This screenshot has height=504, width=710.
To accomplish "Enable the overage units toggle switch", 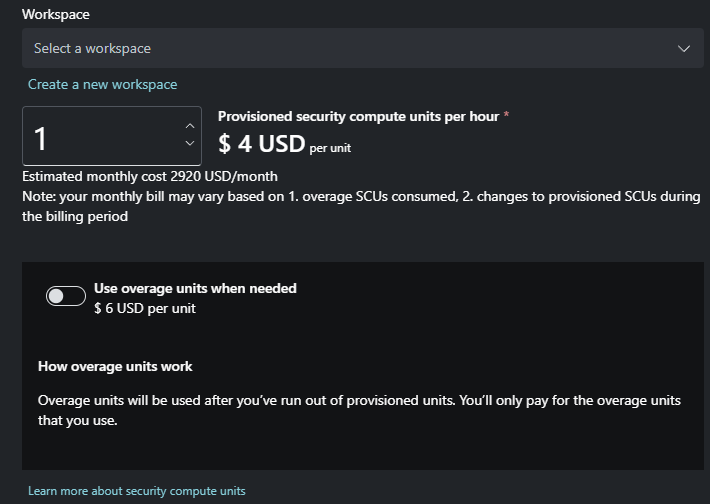I will pos(65,296).
